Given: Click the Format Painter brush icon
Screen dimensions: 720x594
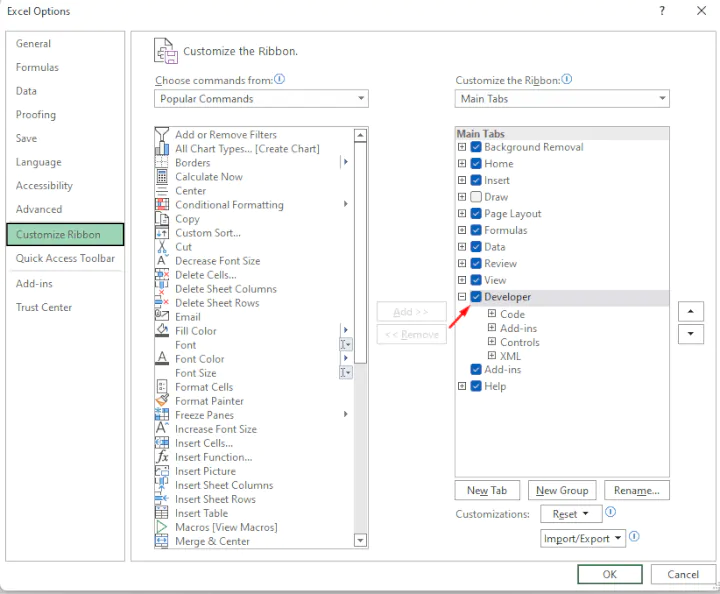Looking at the screenshot, I should coord(162,401).
